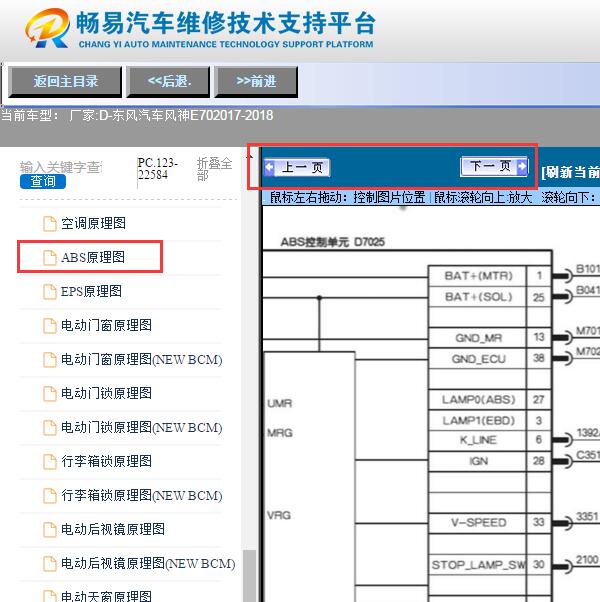600x602 pixels.
Task: Go to previous page 上一页
Action: click(x=297, y=168)
